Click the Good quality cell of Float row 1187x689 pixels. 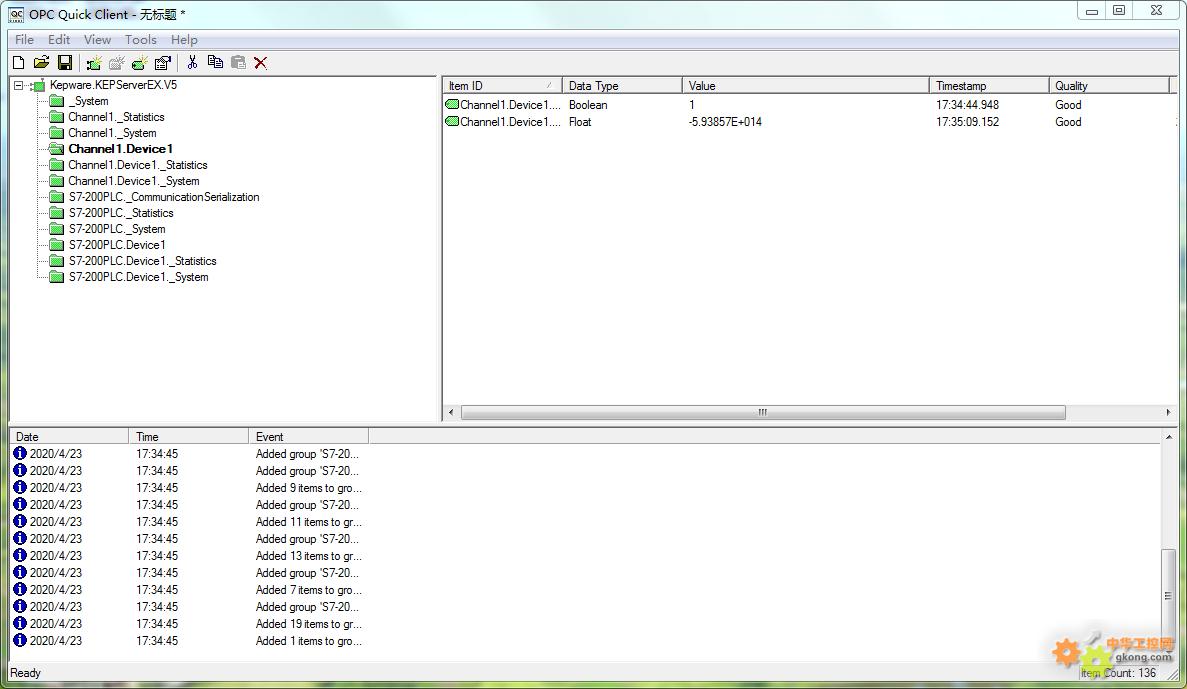point(1068,122)
